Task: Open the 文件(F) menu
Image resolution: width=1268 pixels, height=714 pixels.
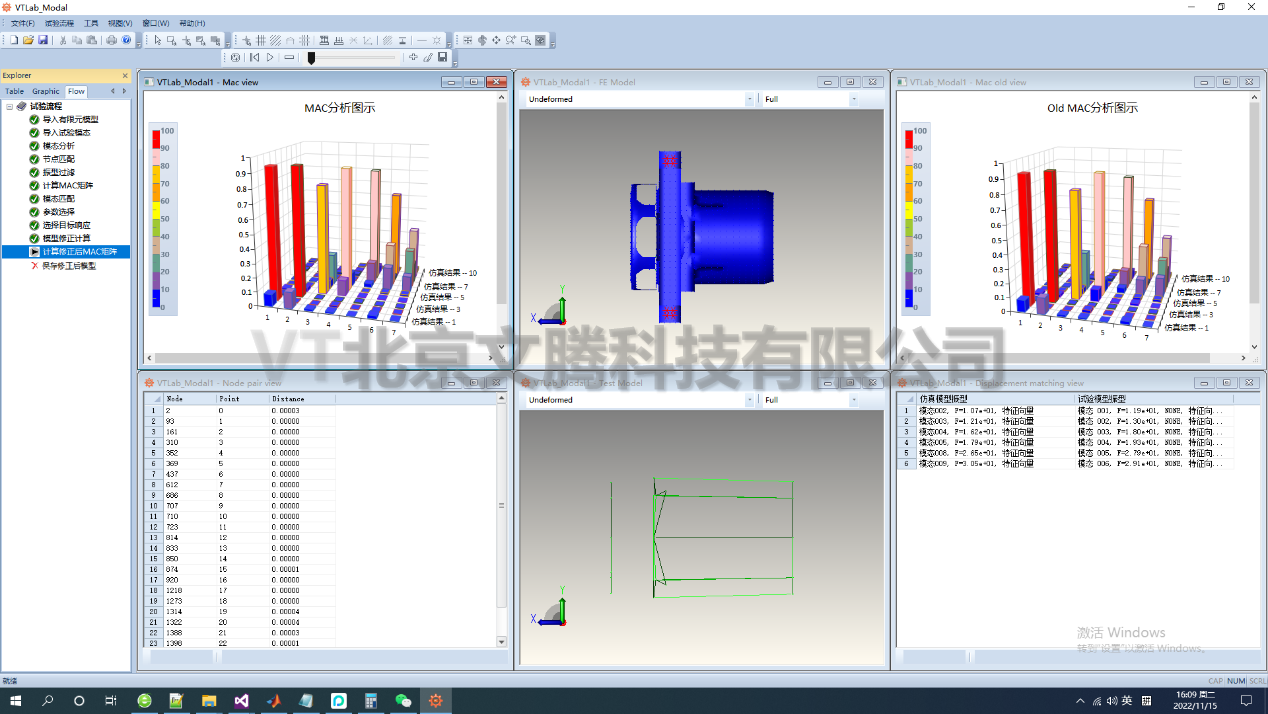Action: coord(22,23)
